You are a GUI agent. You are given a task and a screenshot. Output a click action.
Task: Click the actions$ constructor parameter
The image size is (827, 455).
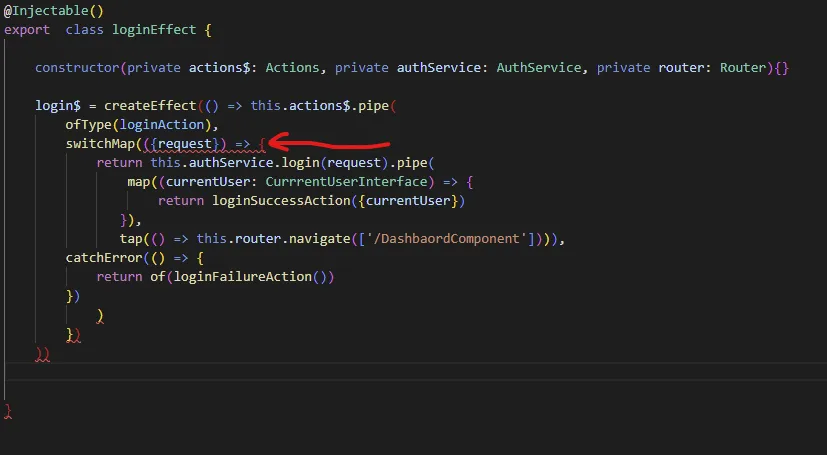click(219, 67)
